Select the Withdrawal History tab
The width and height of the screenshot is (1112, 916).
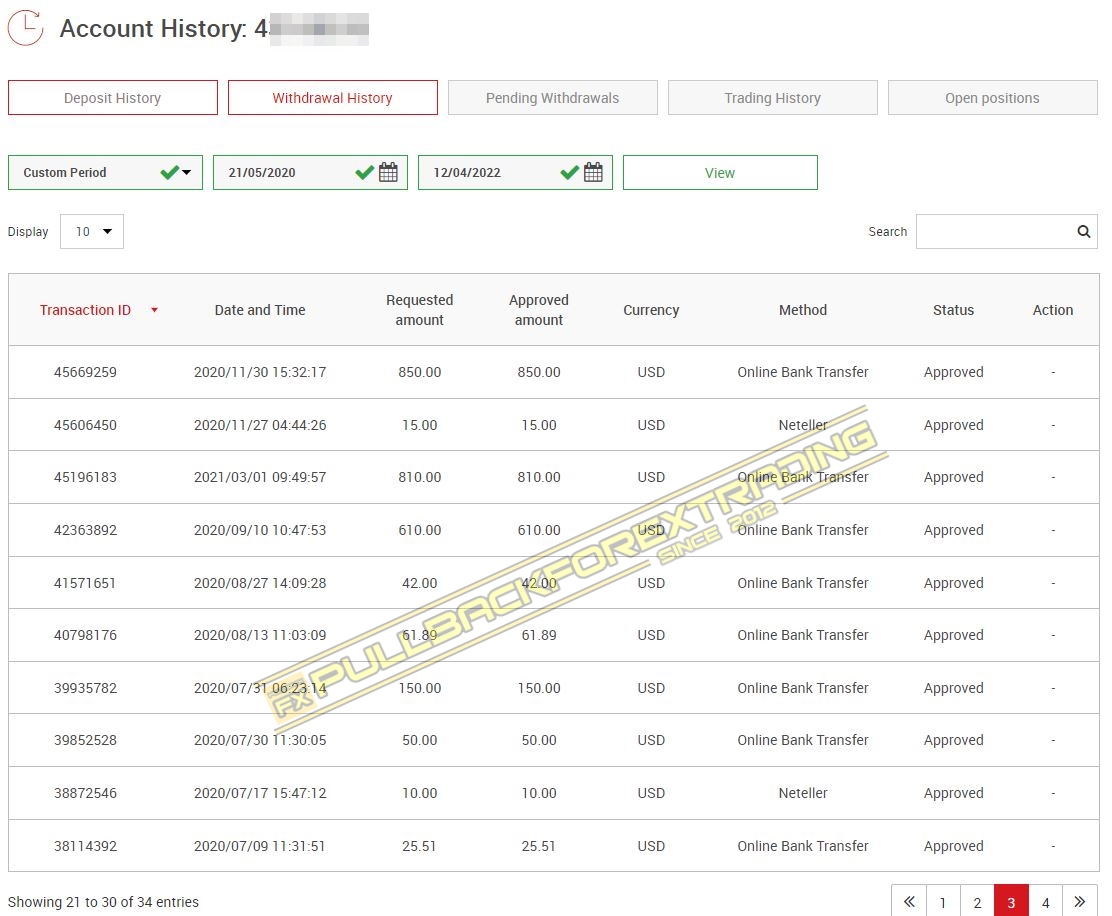332,98
